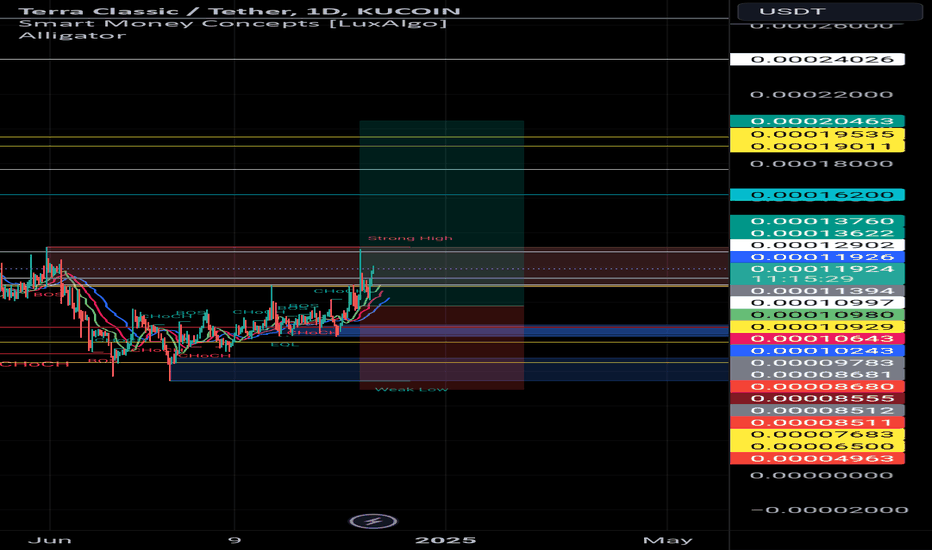Viewport: 932px width, 550px height.
Task: Click the gray 0.00008681 price label
Action: point(817,375)
